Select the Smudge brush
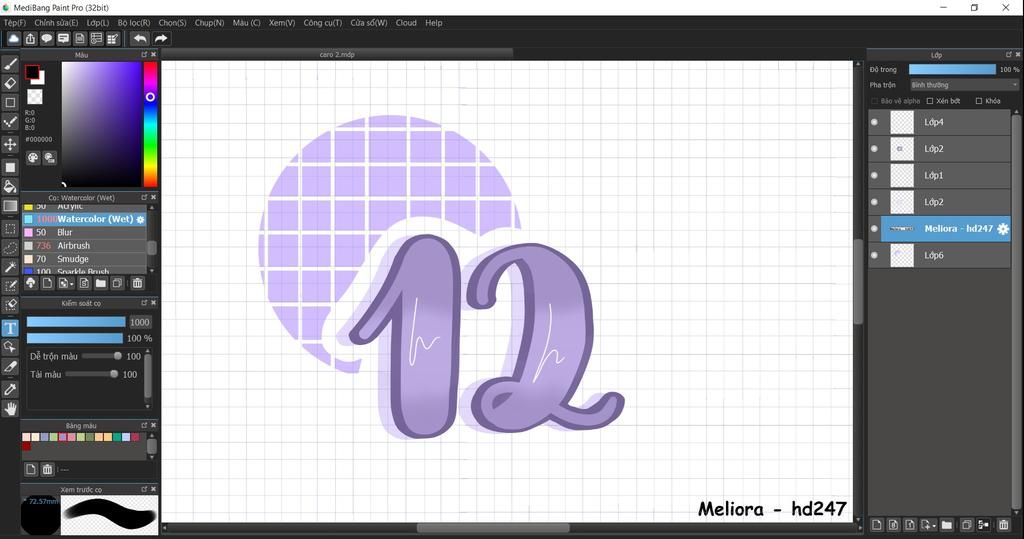The height and width of the screenshot is (539, 1024). point(85,259)
